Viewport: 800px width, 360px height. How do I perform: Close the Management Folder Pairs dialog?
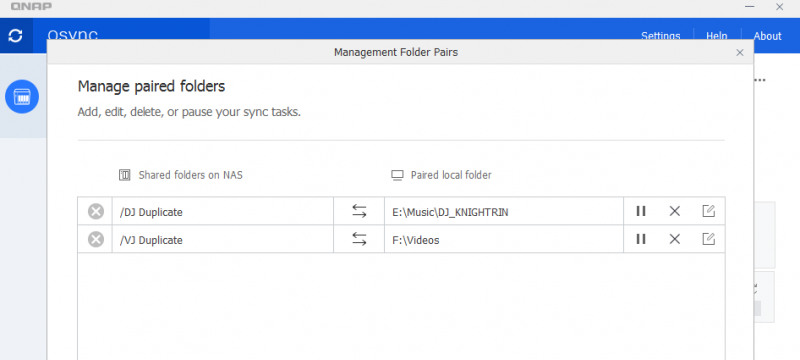coord(739,53)
